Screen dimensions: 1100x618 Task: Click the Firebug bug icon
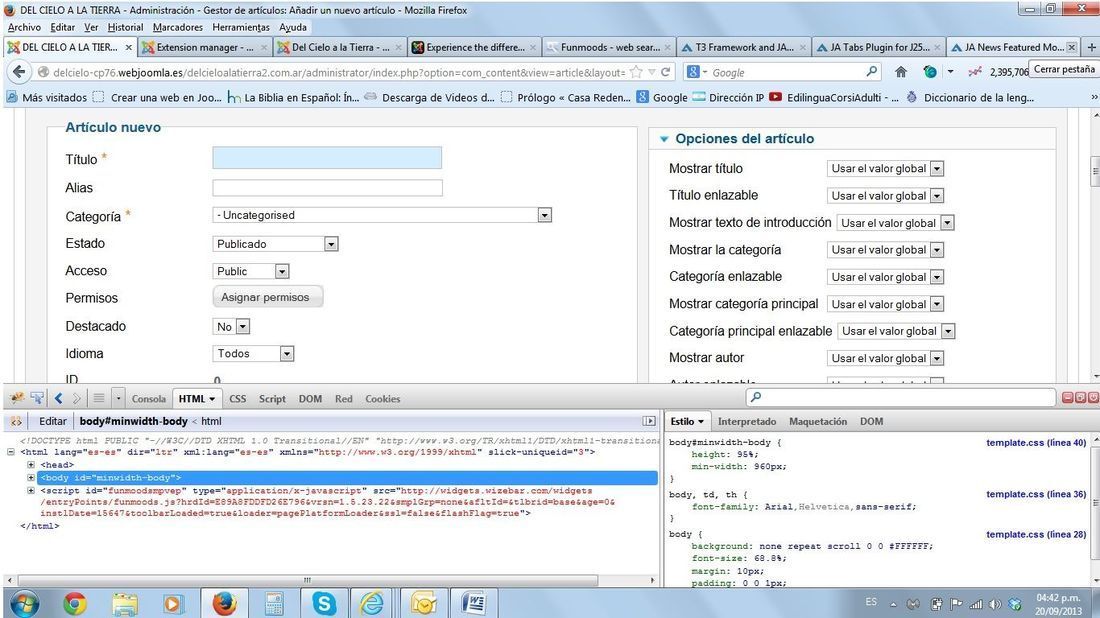click(x=17, y=398)
